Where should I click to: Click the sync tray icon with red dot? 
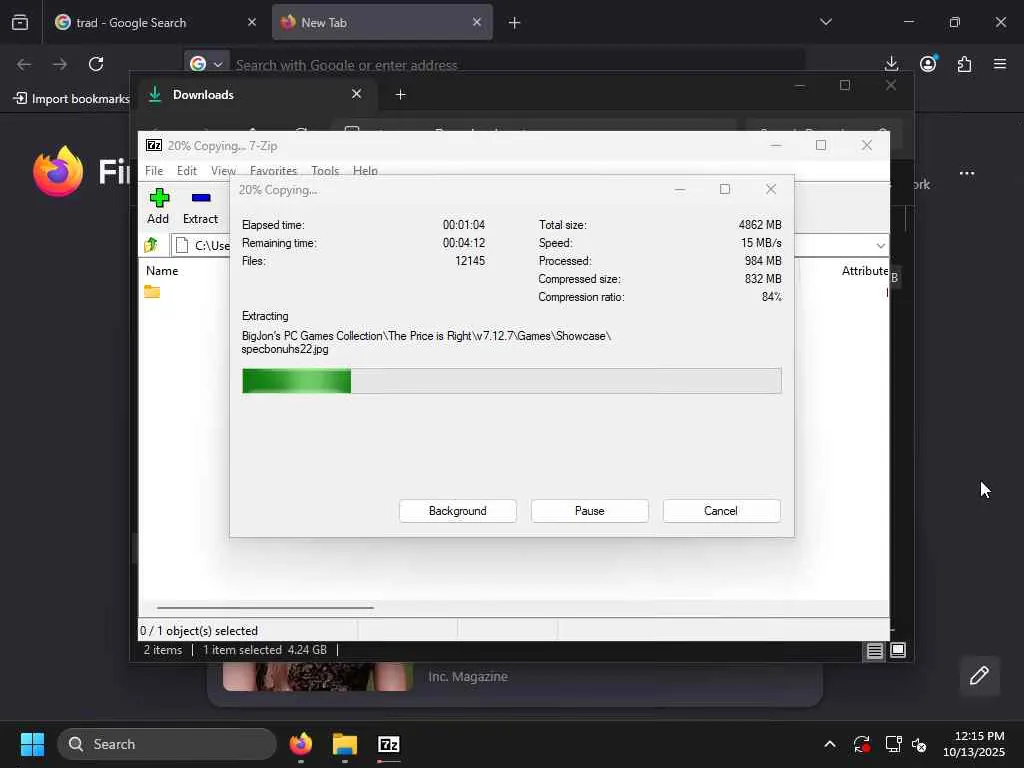[x=861, y=744]
